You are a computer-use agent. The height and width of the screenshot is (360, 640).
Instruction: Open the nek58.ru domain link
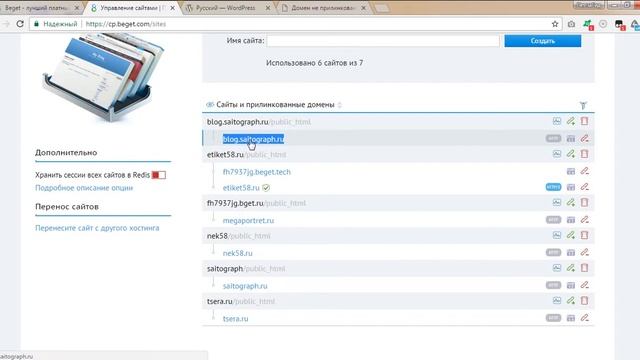point(238,253)
